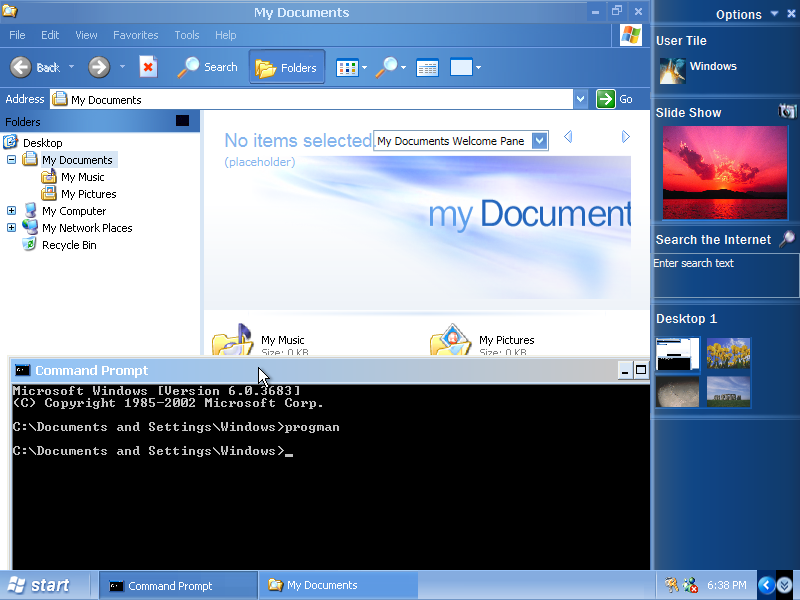Screen dimensions: 800x600
Task: Click the Slide Show camera icon
Action: [x=787, y=111]
